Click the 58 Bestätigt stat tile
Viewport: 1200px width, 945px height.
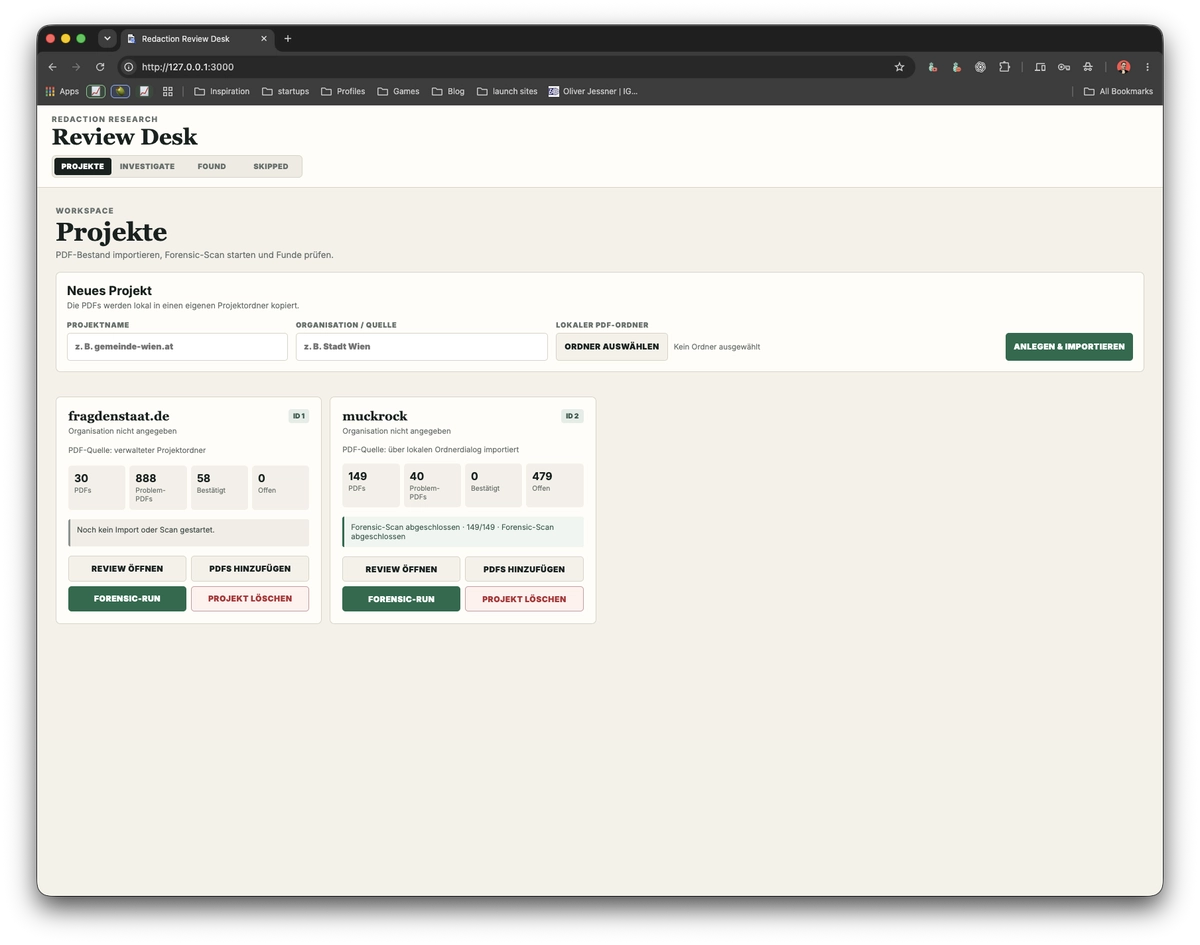pos(219,487)
